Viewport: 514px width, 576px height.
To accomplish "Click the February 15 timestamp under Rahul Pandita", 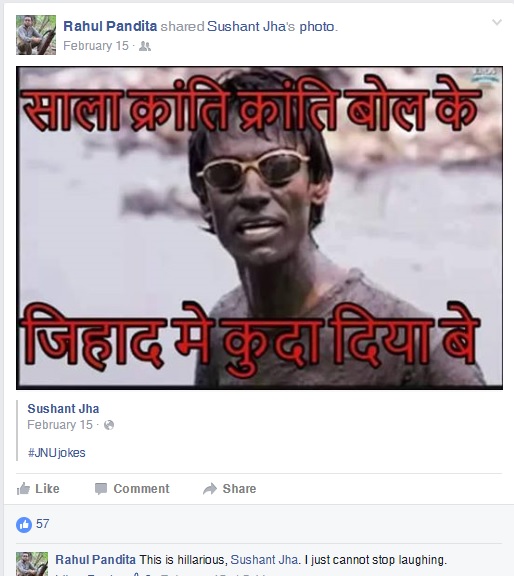I will pos(96,46).
